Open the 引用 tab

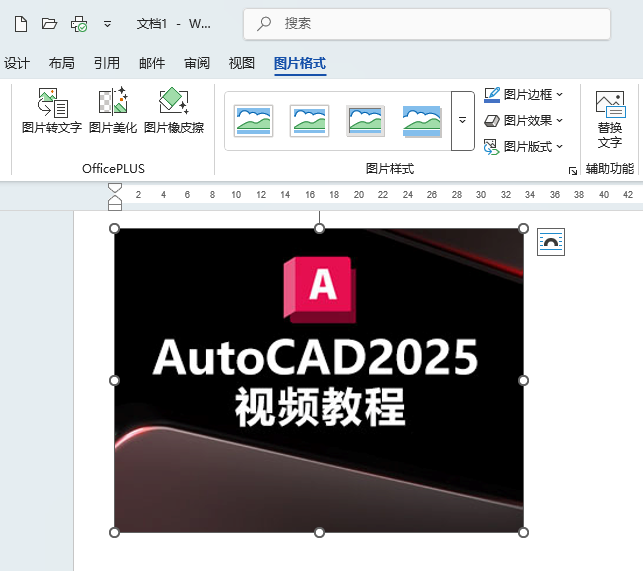pyautogui.click(x=107, y=63)
